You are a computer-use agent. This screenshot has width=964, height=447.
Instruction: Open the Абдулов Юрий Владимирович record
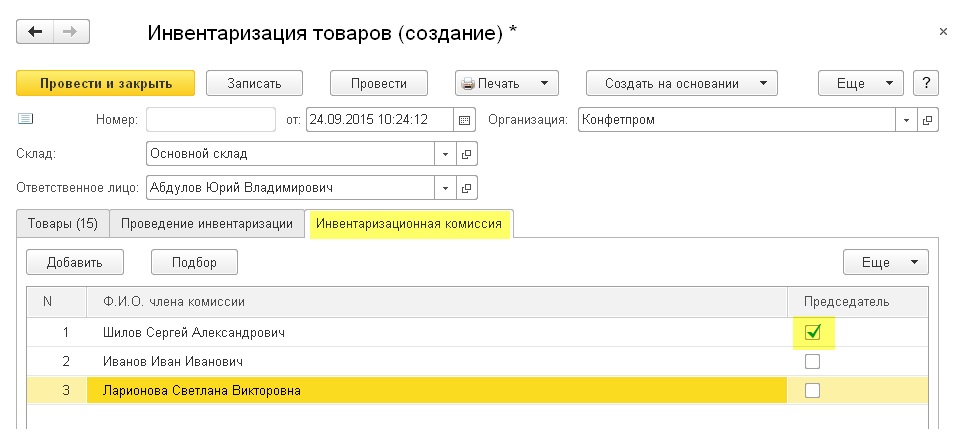tap(467, 188)
